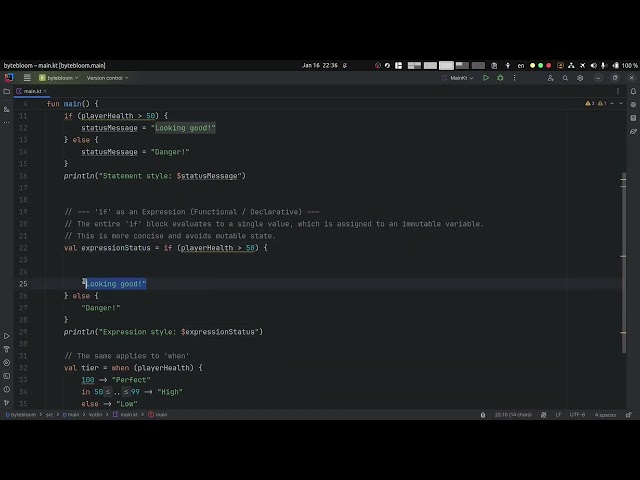The image size is (640, 480).
Task: Click the "Danger!" string on line 27
Action: click(x=101, y=308)
